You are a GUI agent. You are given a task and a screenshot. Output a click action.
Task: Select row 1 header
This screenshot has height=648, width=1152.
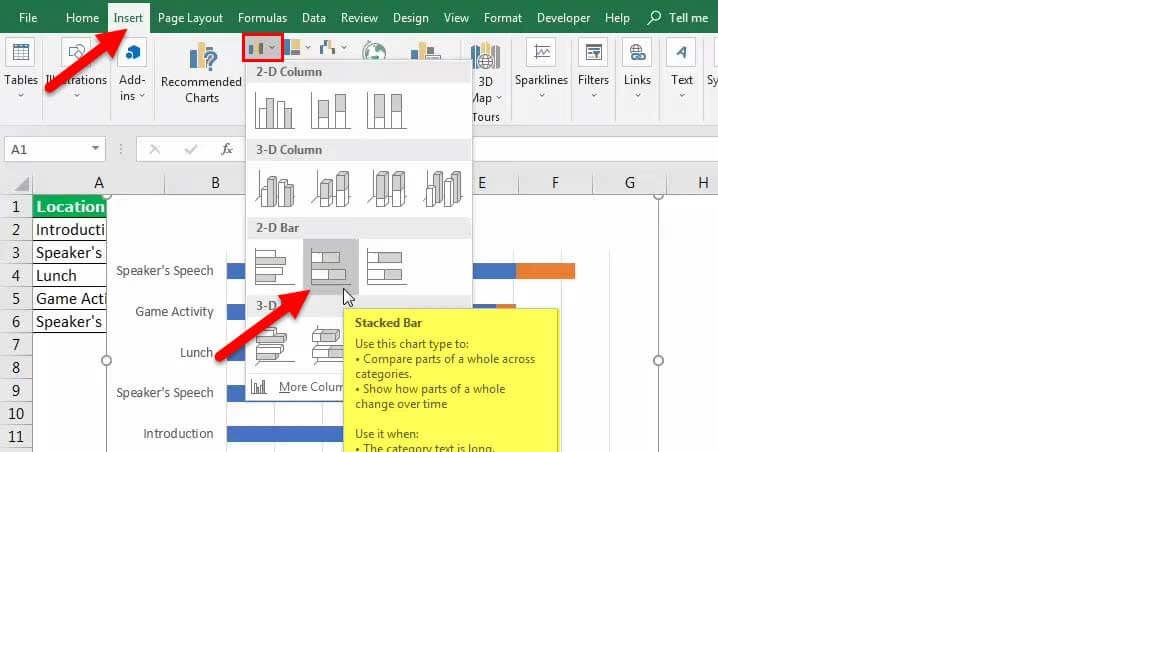[15, 206]
